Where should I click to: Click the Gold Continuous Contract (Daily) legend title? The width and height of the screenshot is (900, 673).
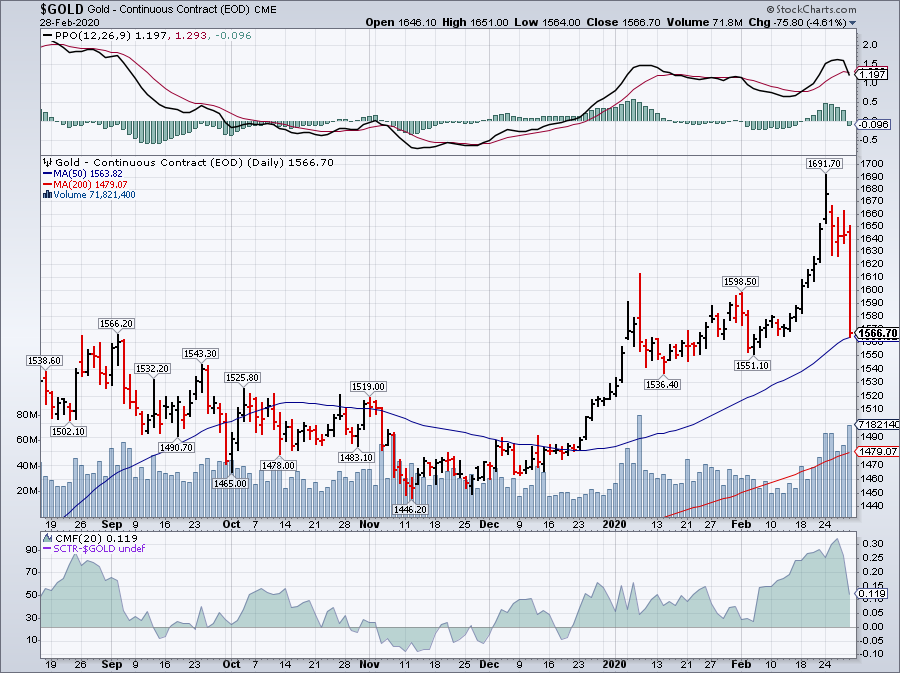coord(195,163)
